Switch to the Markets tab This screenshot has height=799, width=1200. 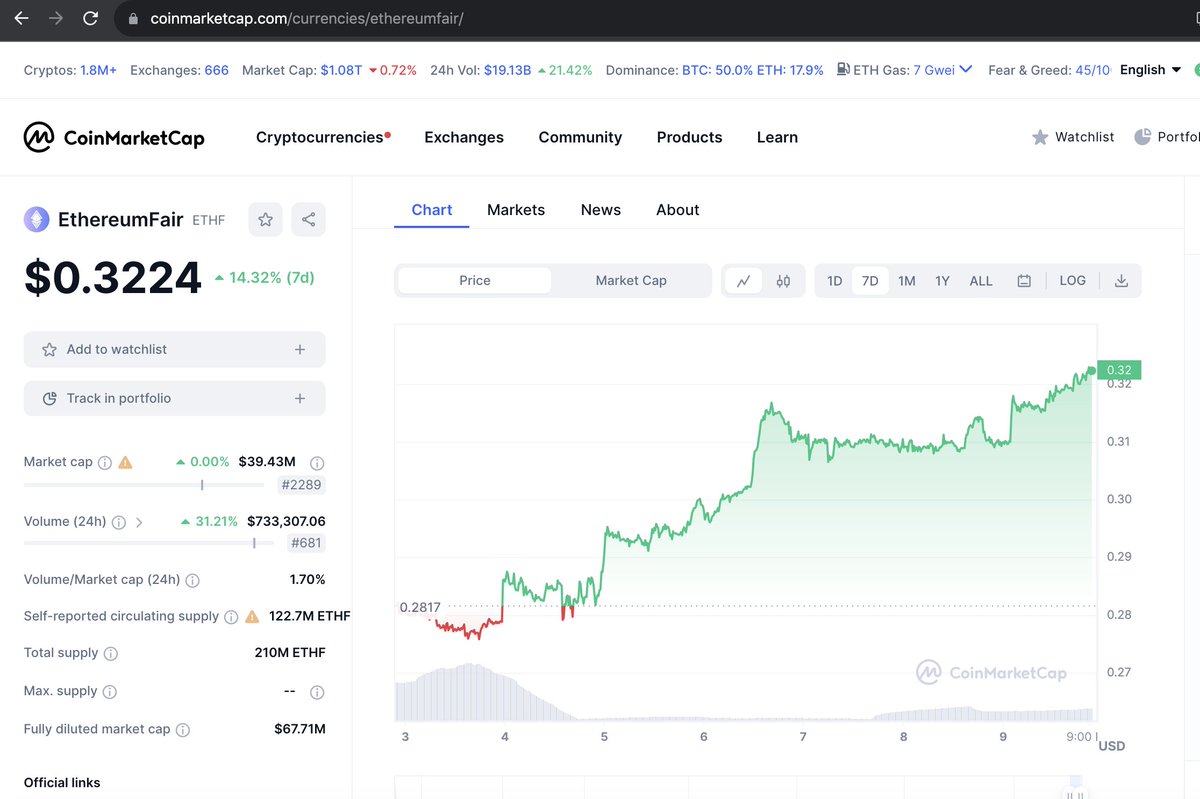point(516,210)
